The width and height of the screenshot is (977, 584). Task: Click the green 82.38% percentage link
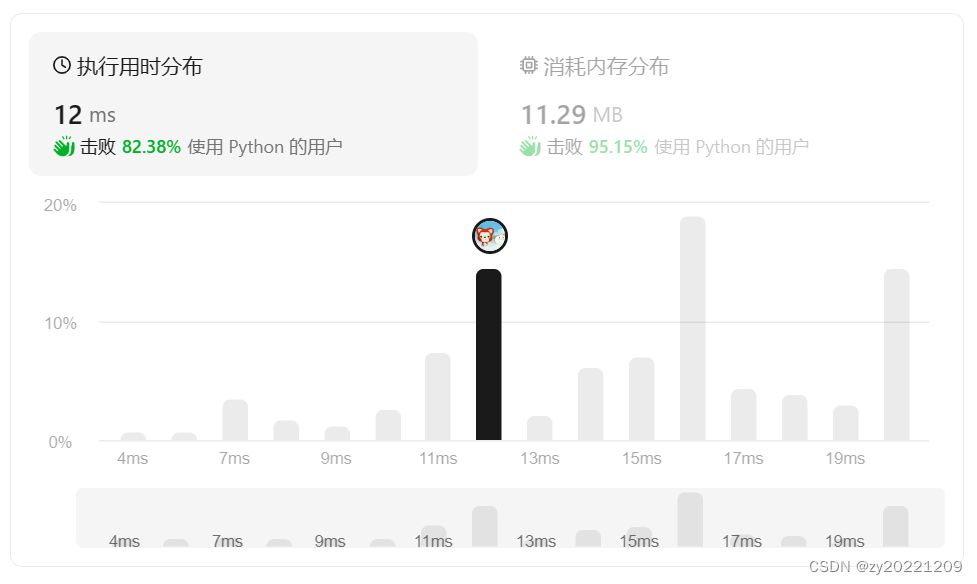152,146
